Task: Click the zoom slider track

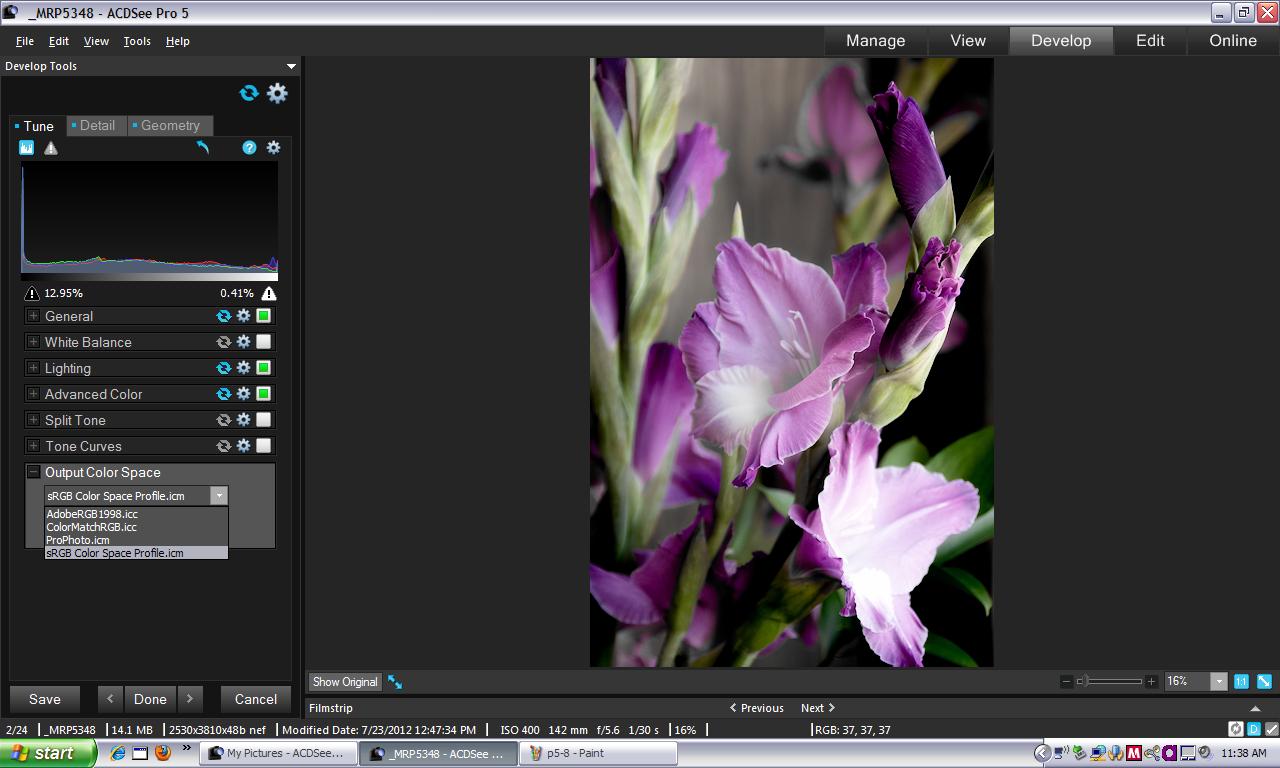Action: (1115, 681)
